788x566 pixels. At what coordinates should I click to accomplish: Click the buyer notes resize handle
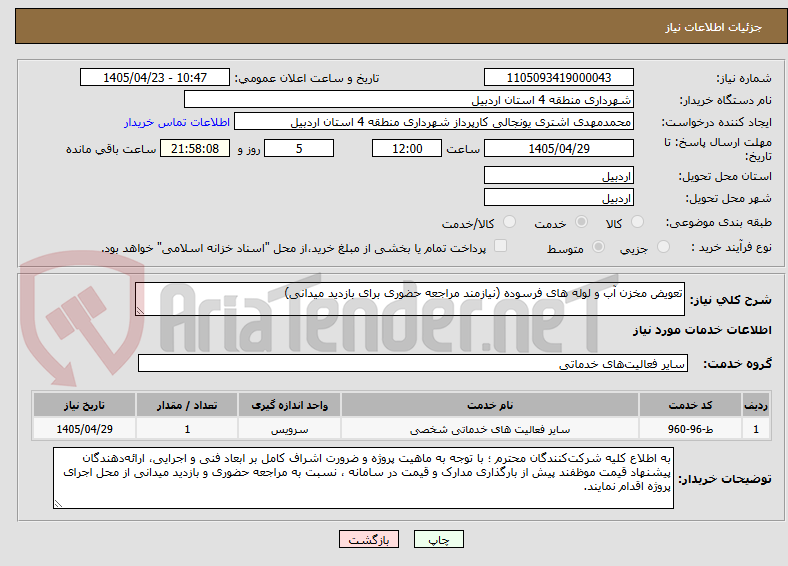point(58,504)
